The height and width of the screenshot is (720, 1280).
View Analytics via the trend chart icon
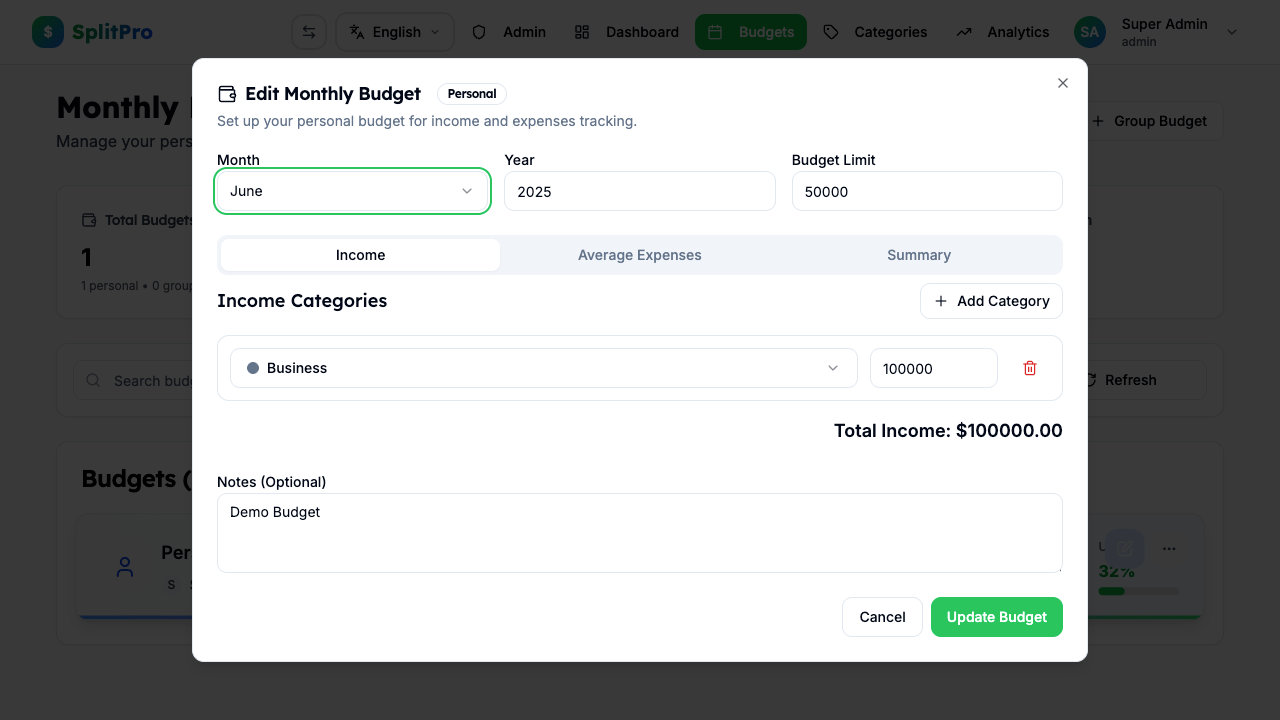point(963,32)
